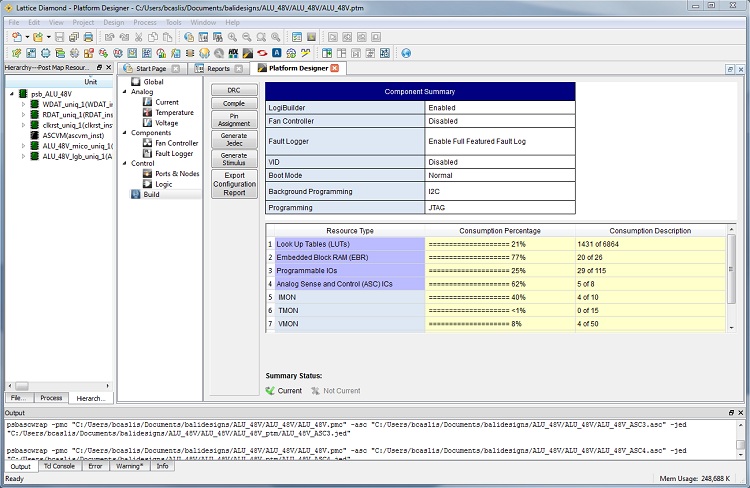Open the Process menu

coord(144,21)
